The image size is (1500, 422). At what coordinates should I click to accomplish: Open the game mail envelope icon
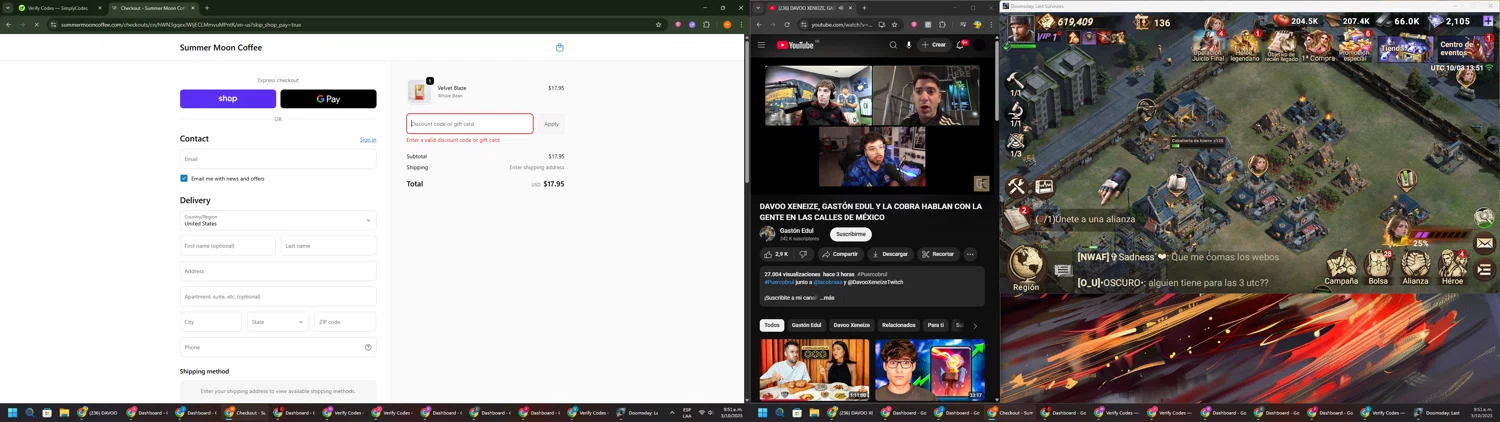(1485, 243)
